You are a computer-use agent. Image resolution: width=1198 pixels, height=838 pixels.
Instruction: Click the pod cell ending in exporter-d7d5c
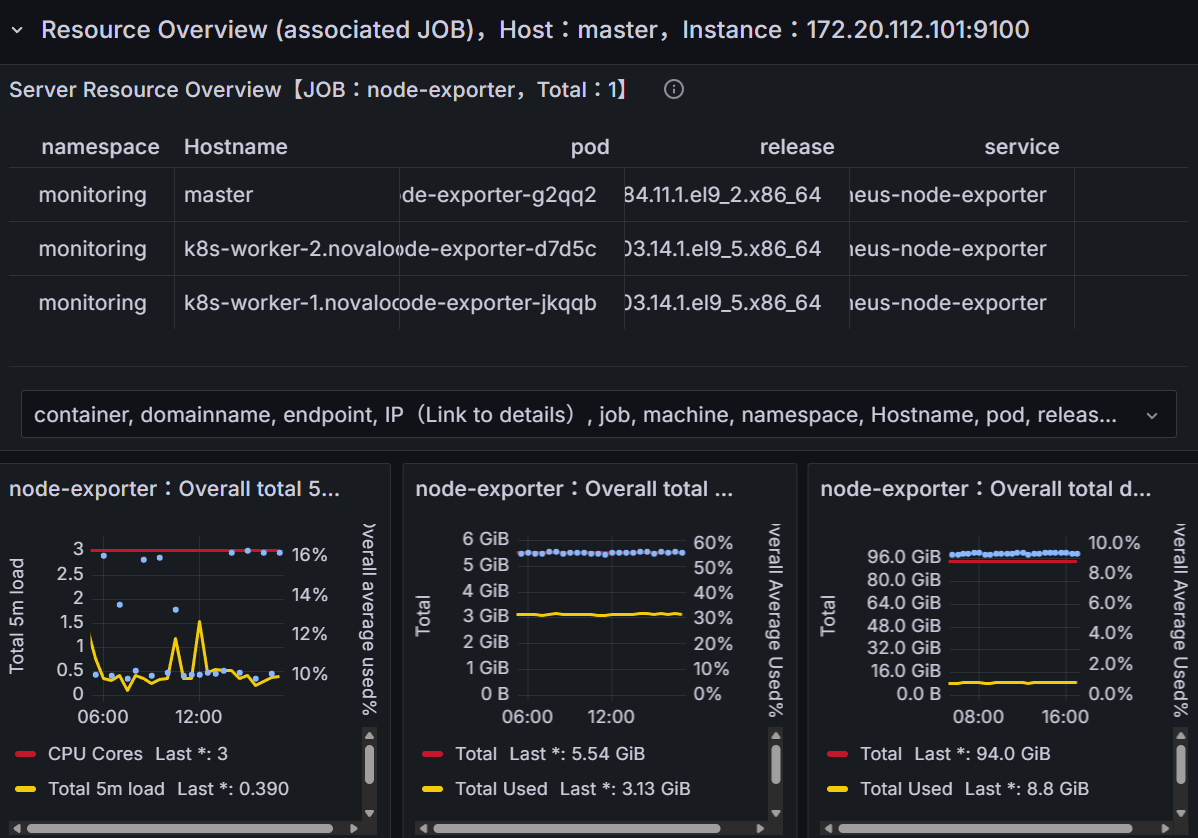coord(511,249)
